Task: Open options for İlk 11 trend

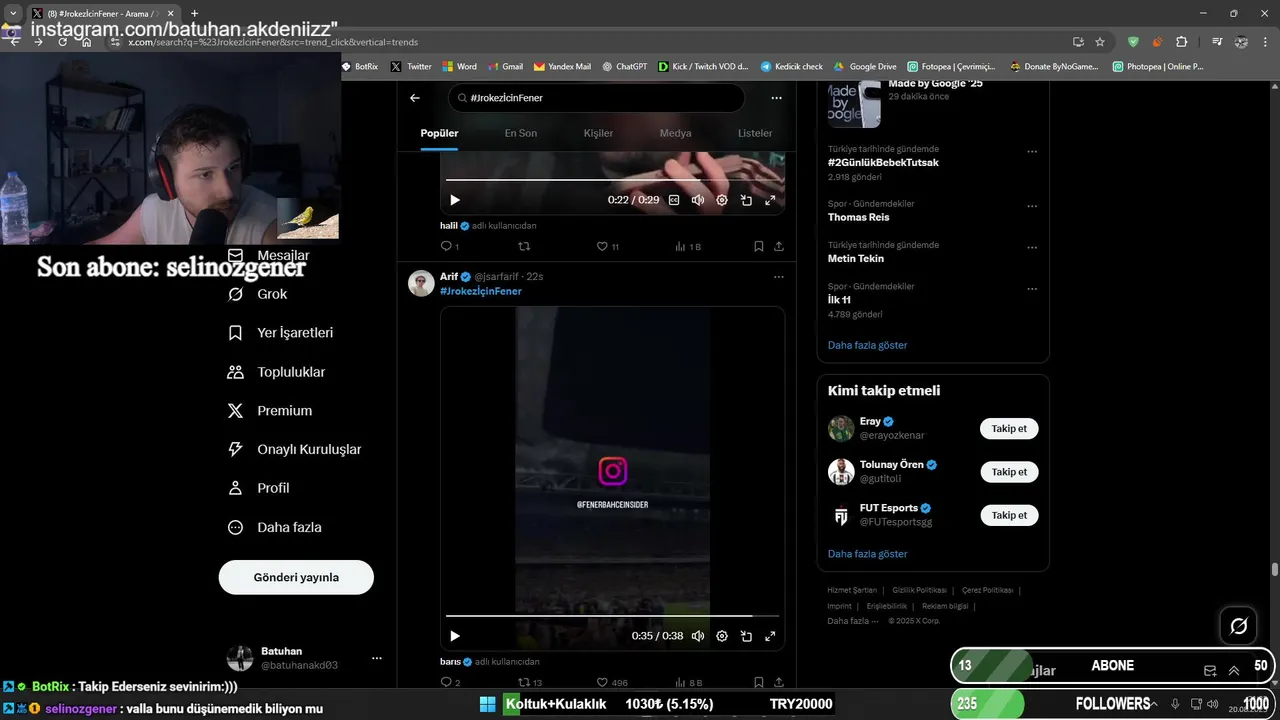Action: click(1032, 289)
